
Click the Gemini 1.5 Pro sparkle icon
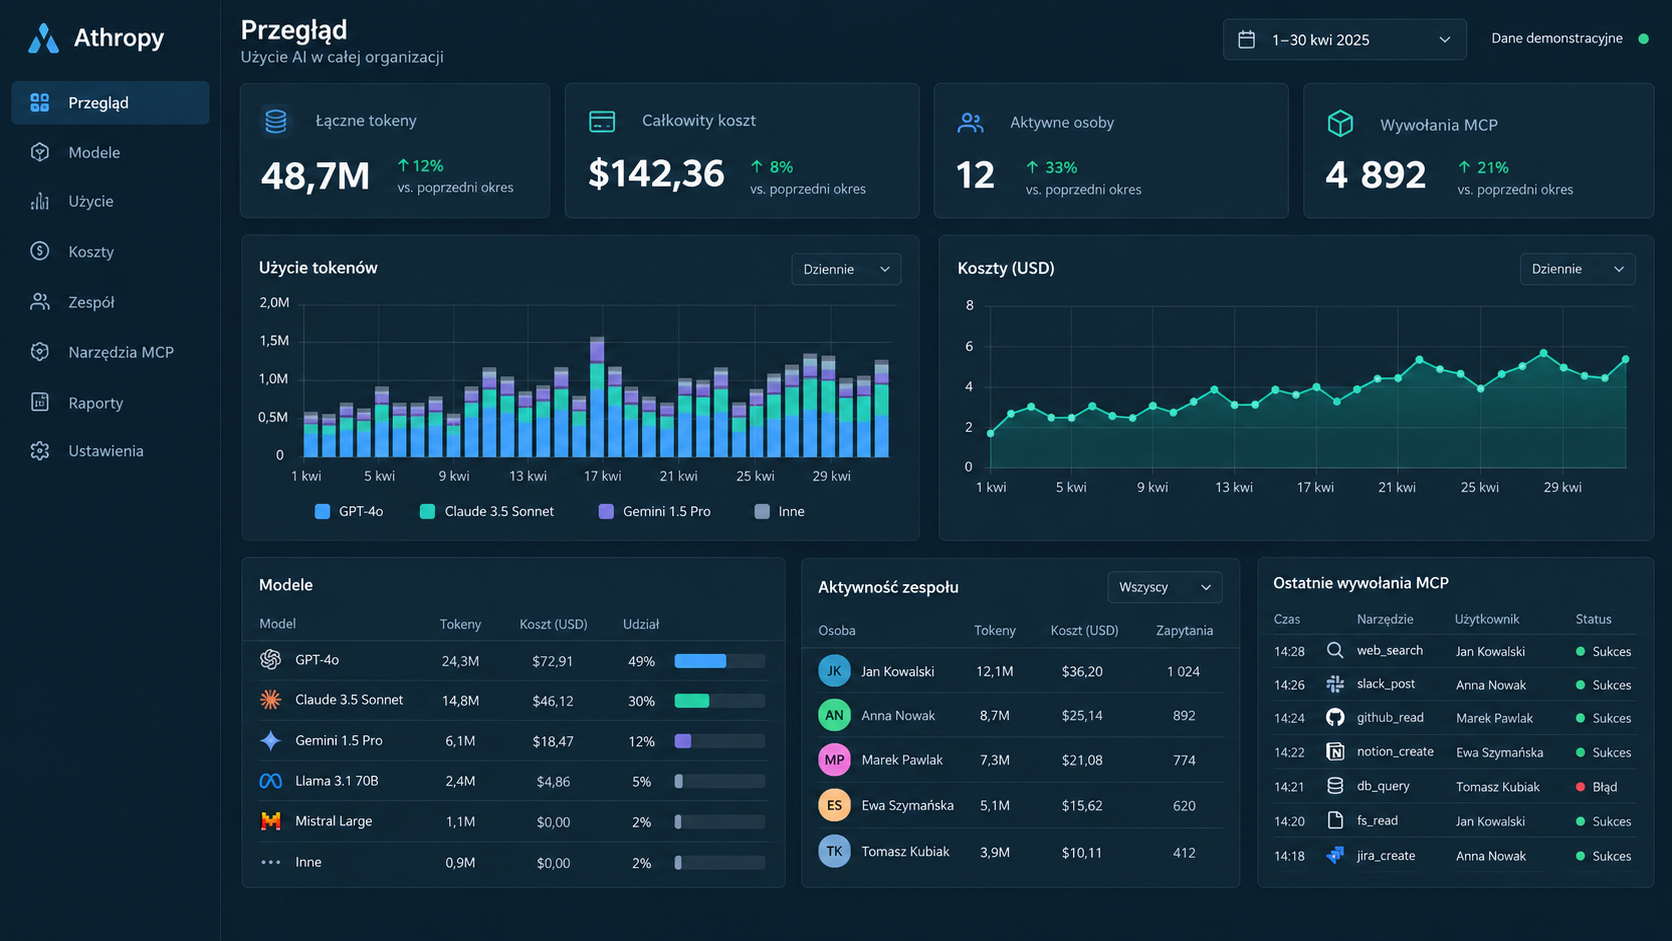tap(270, 741)
